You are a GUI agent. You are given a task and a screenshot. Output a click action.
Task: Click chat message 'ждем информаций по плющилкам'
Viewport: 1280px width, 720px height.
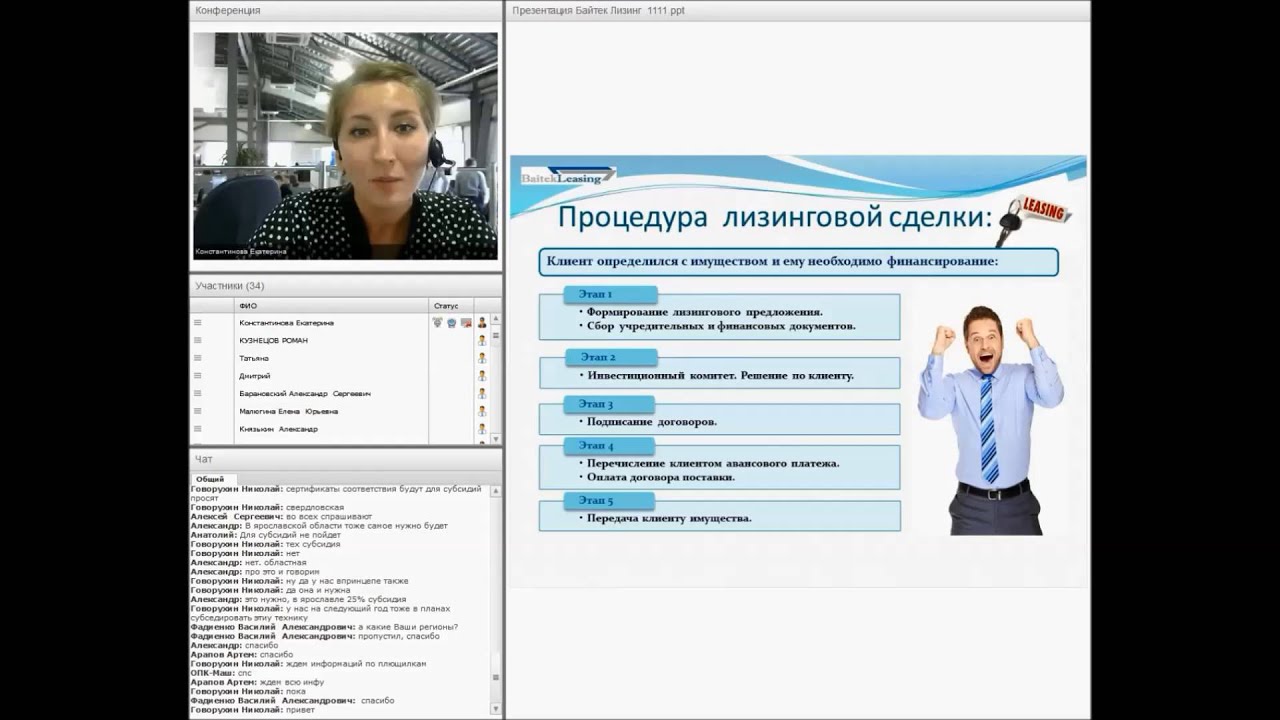coord(355,663)
